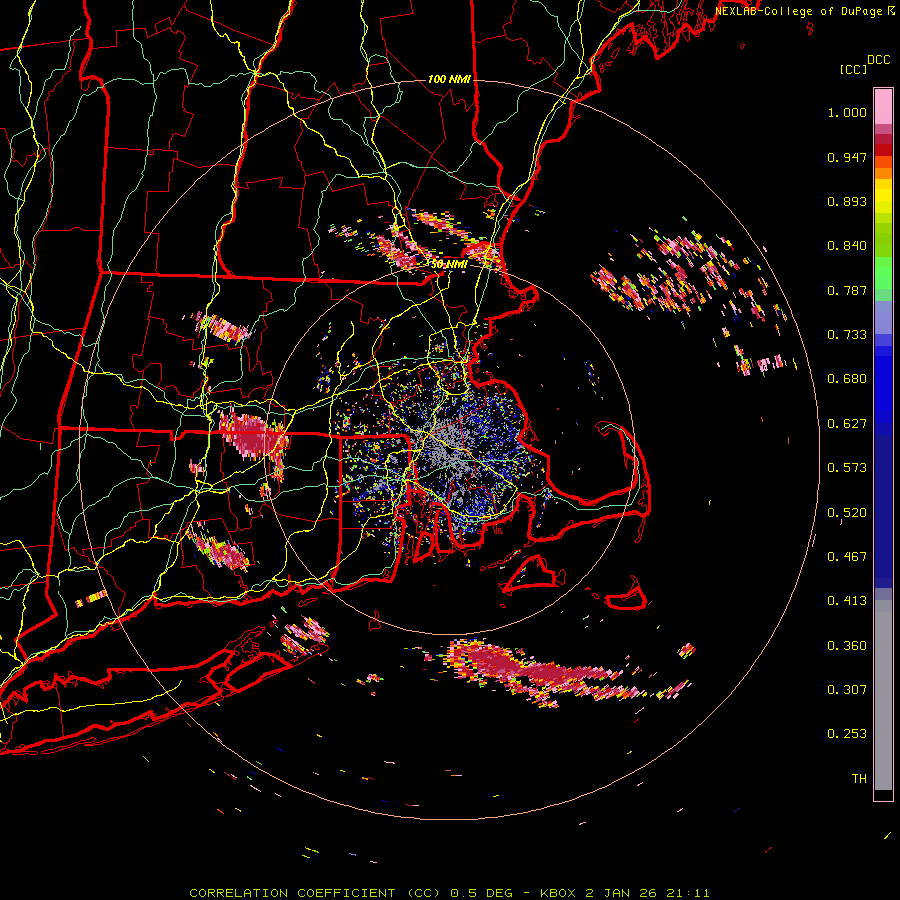Click the [CC] units label
The width and height of the screenshot is (900, 900).
tap(853, 69)
